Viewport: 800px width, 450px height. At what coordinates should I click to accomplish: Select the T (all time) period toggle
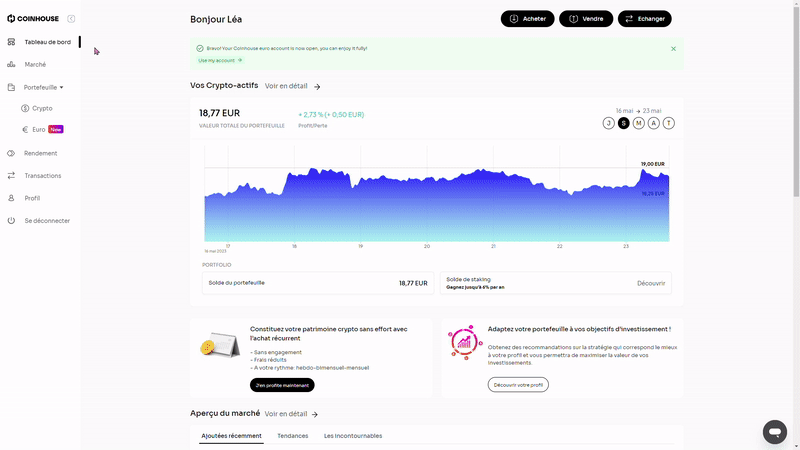(668, 123)
